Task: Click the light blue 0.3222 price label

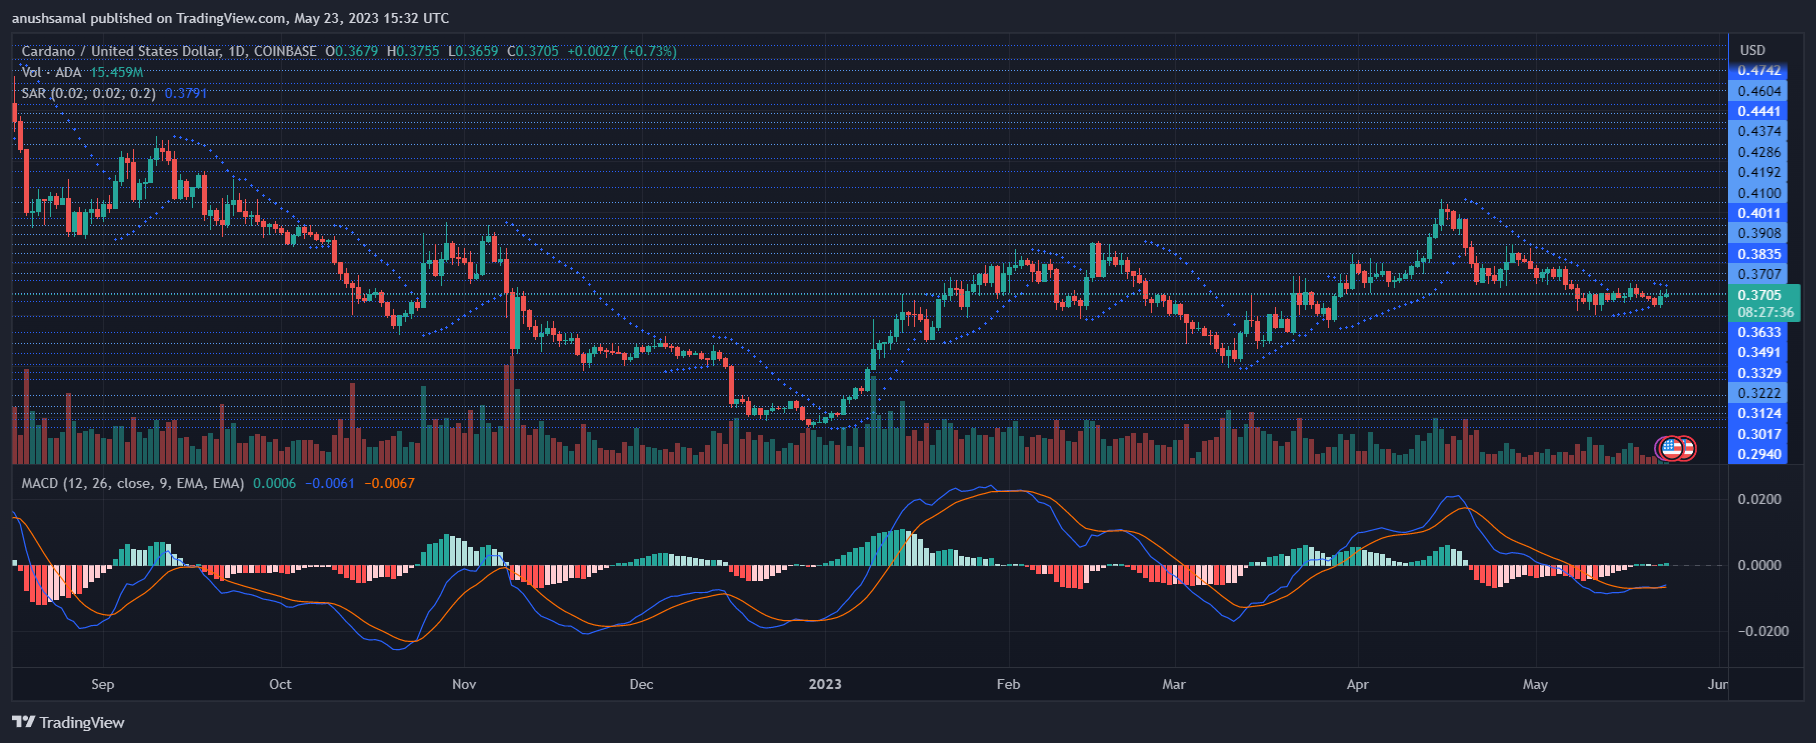Action: (1759, 393)
